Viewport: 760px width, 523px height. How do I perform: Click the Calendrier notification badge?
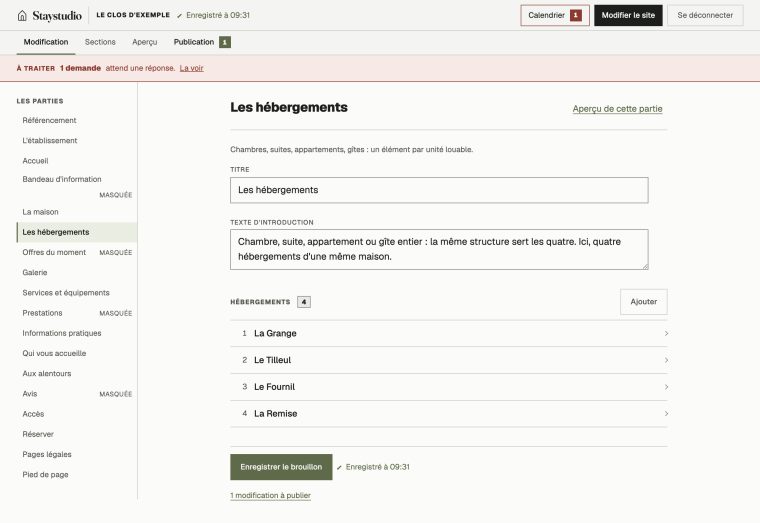point(575,16)
